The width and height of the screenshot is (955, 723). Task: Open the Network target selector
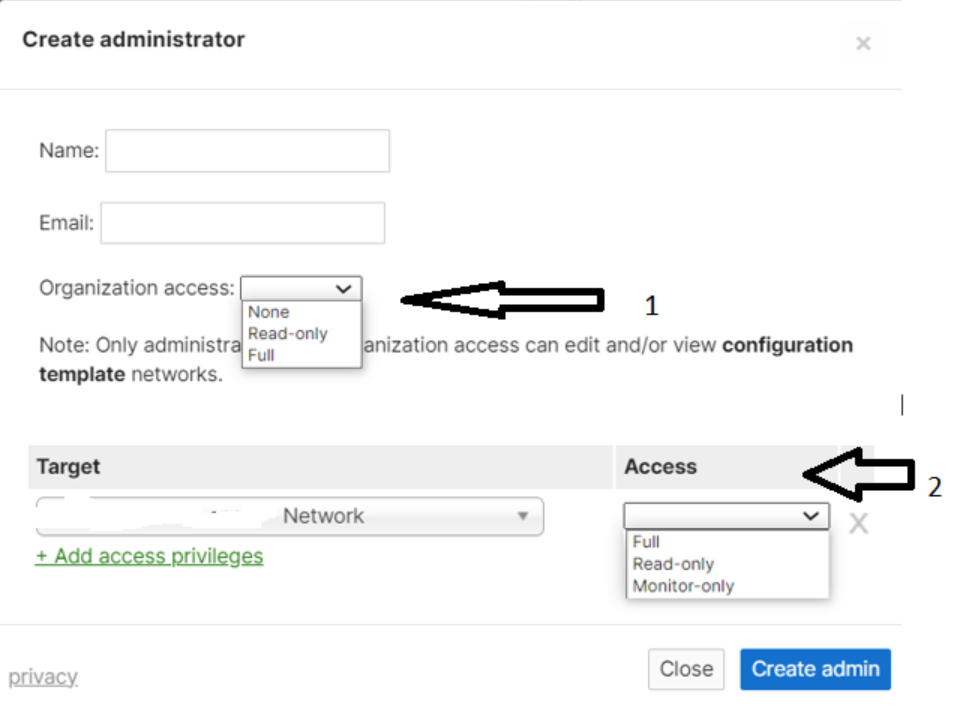point(290,516)
